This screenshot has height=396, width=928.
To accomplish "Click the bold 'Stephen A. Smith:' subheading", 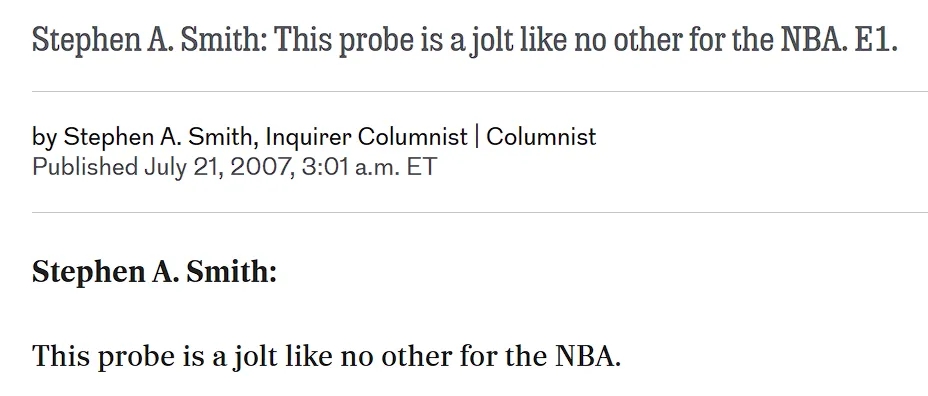I will point(154,272).
